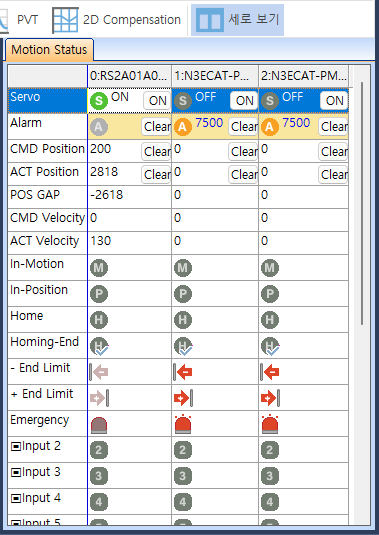Click Homing-End check icon of axis 0

click(99, 347)
